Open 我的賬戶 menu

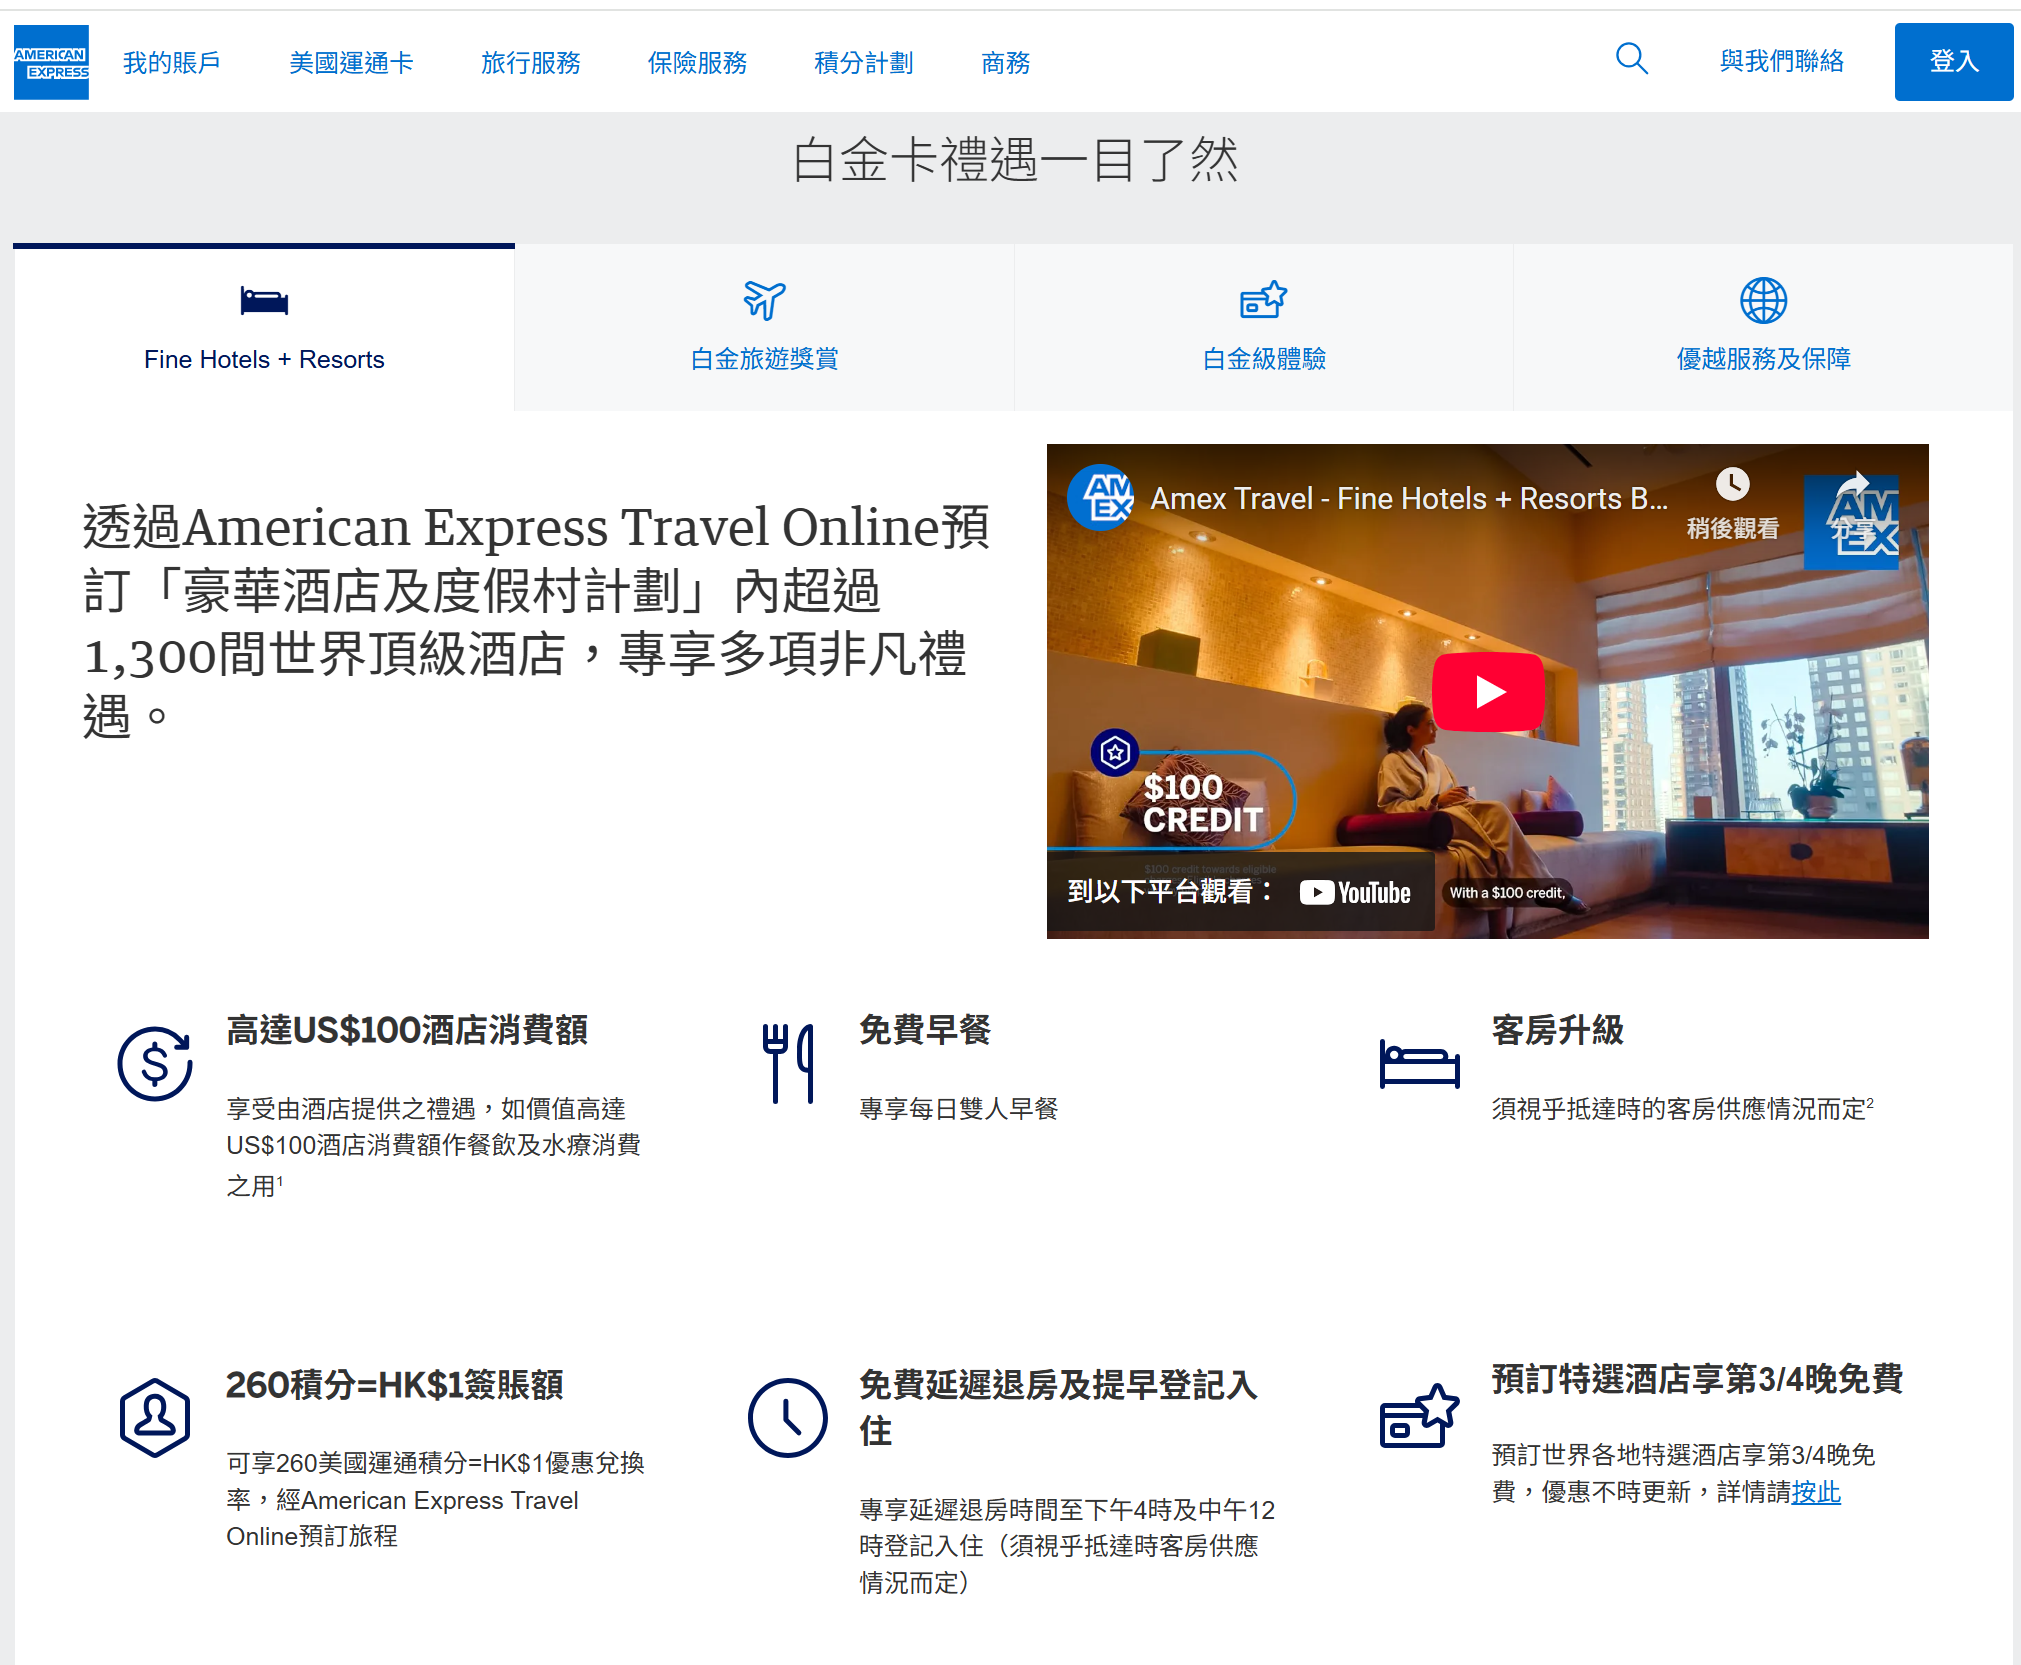[172, 62]
